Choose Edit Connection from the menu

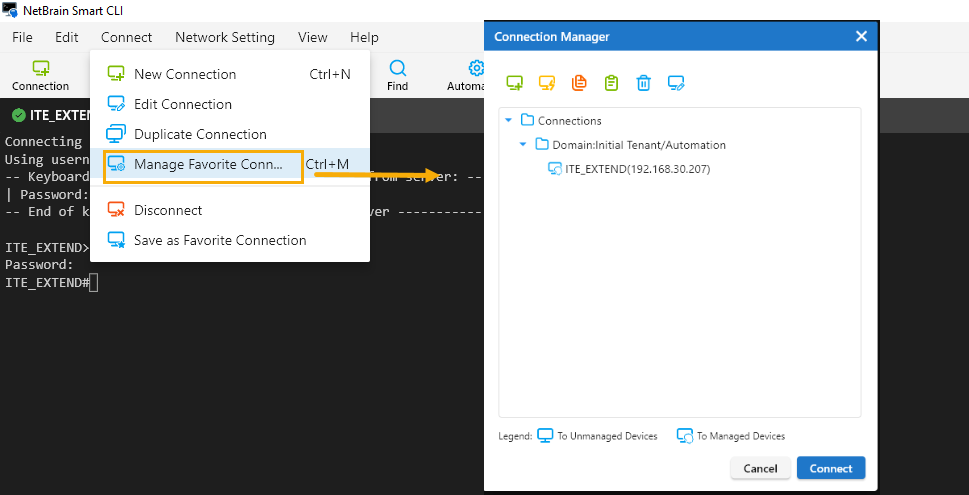(x=230, y=104)
